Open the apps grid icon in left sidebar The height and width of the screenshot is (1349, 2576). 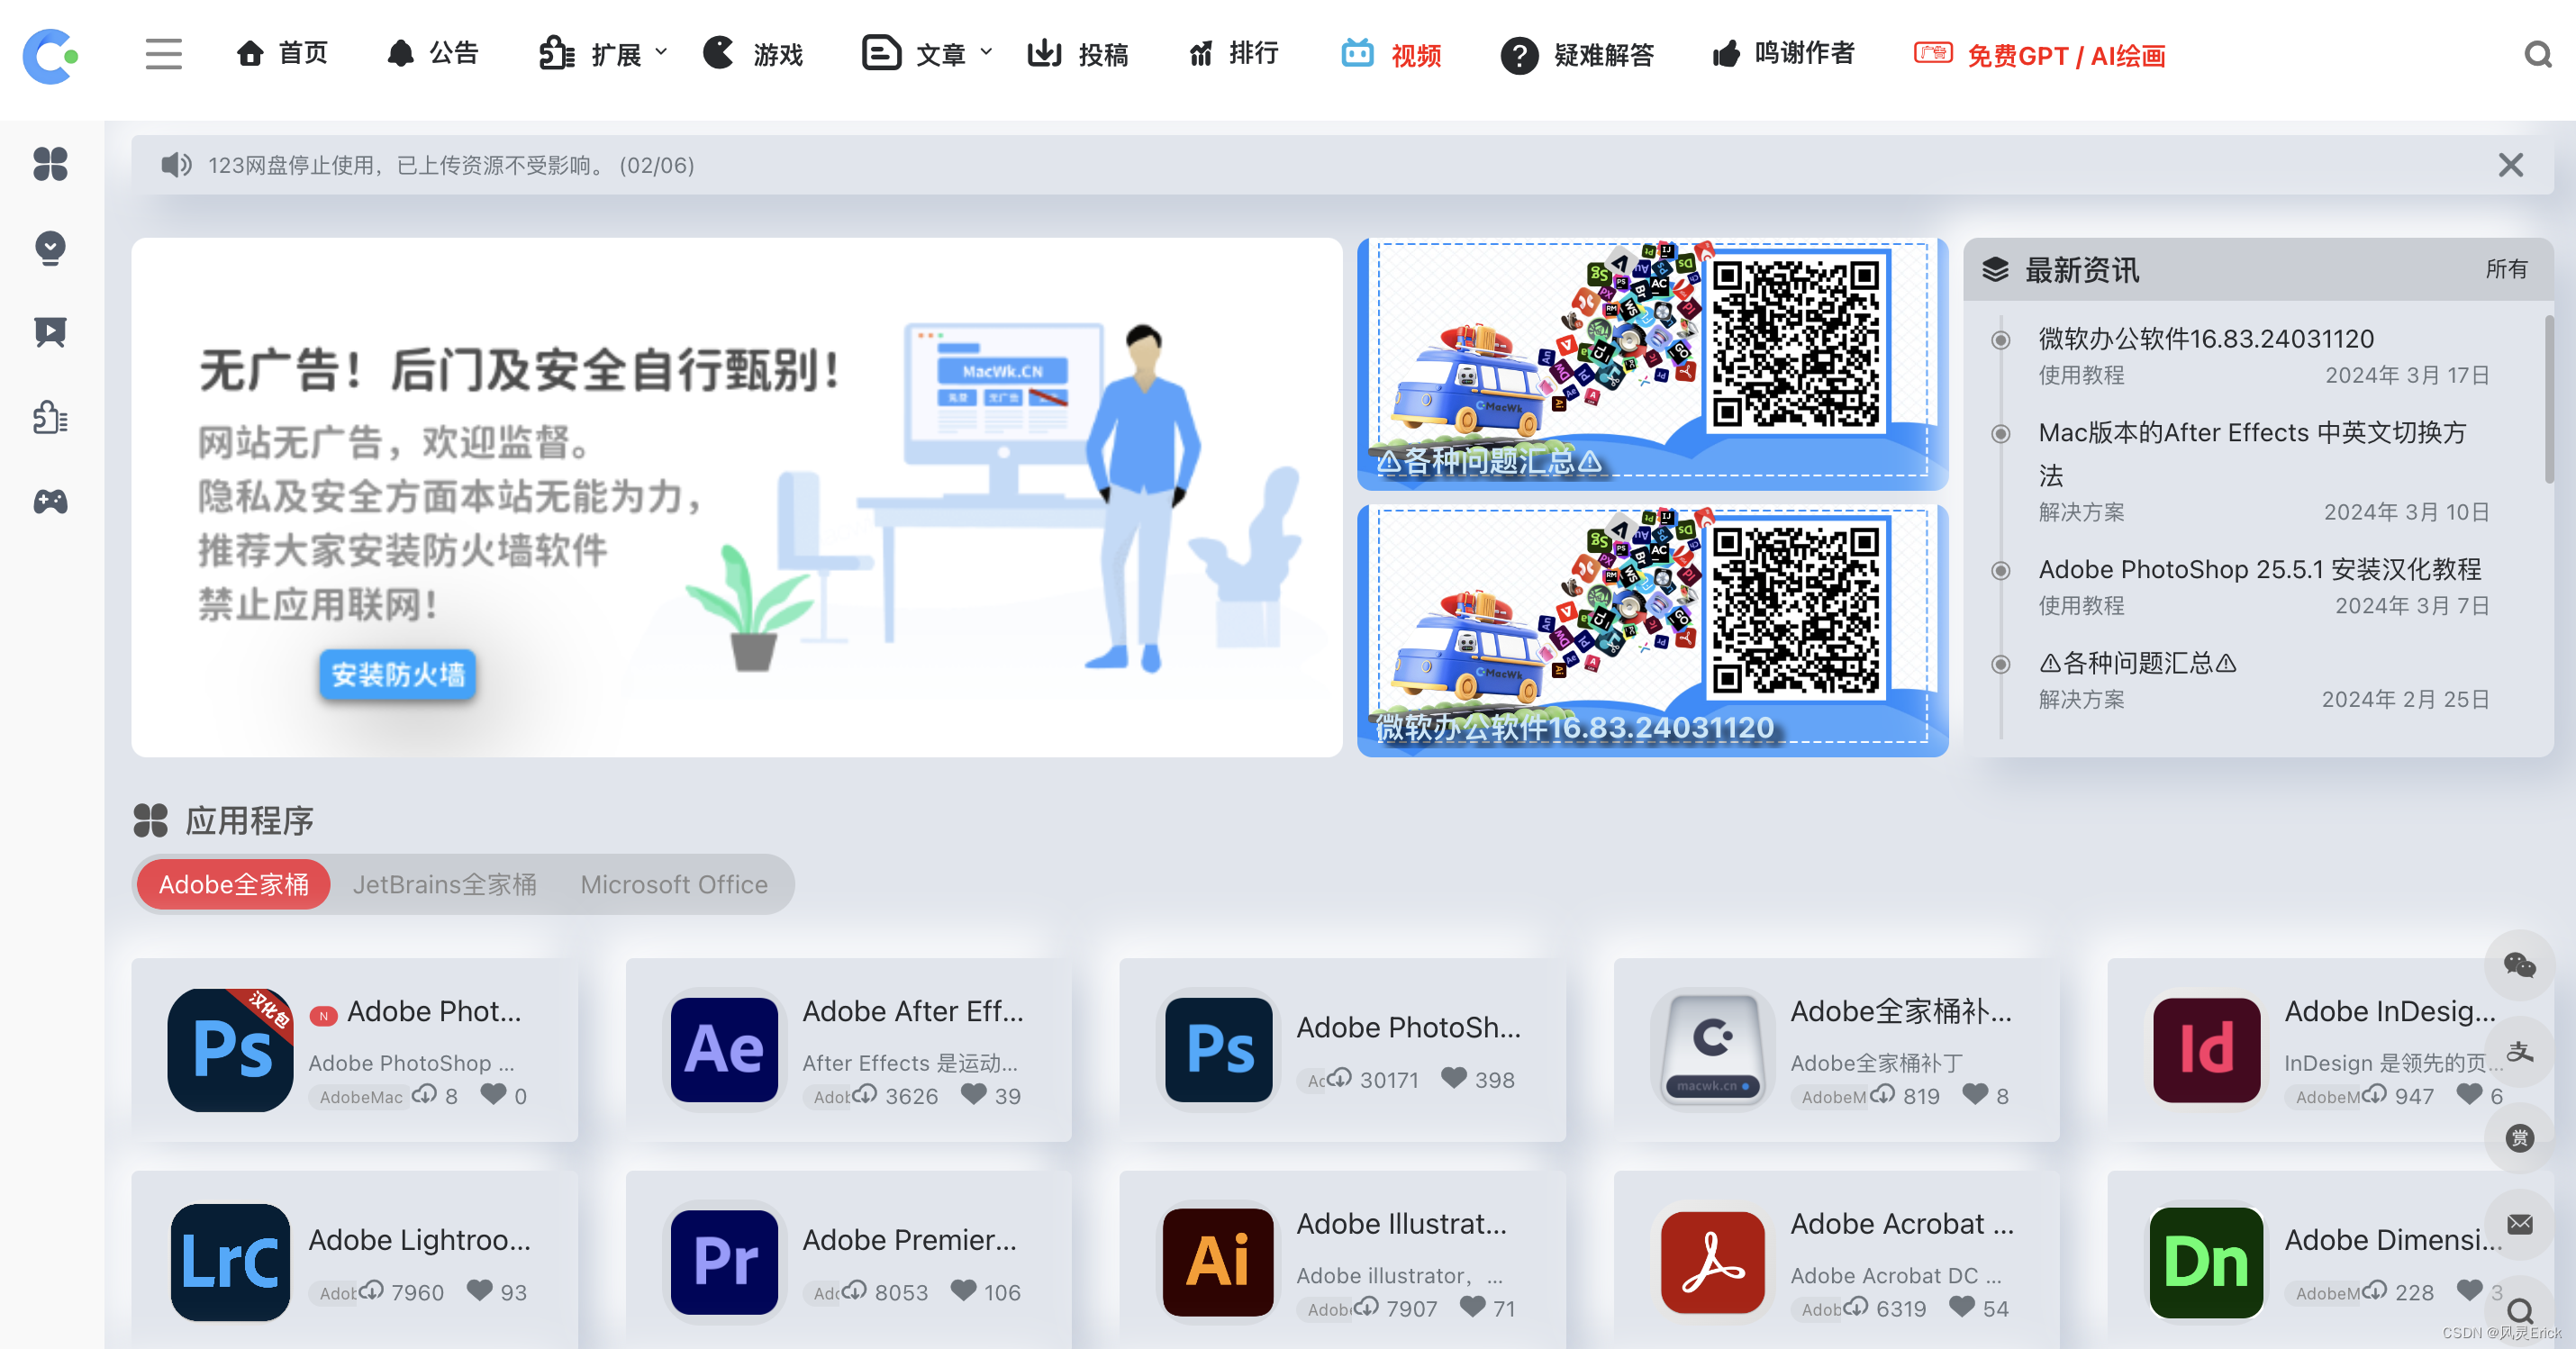pos(50,163)
